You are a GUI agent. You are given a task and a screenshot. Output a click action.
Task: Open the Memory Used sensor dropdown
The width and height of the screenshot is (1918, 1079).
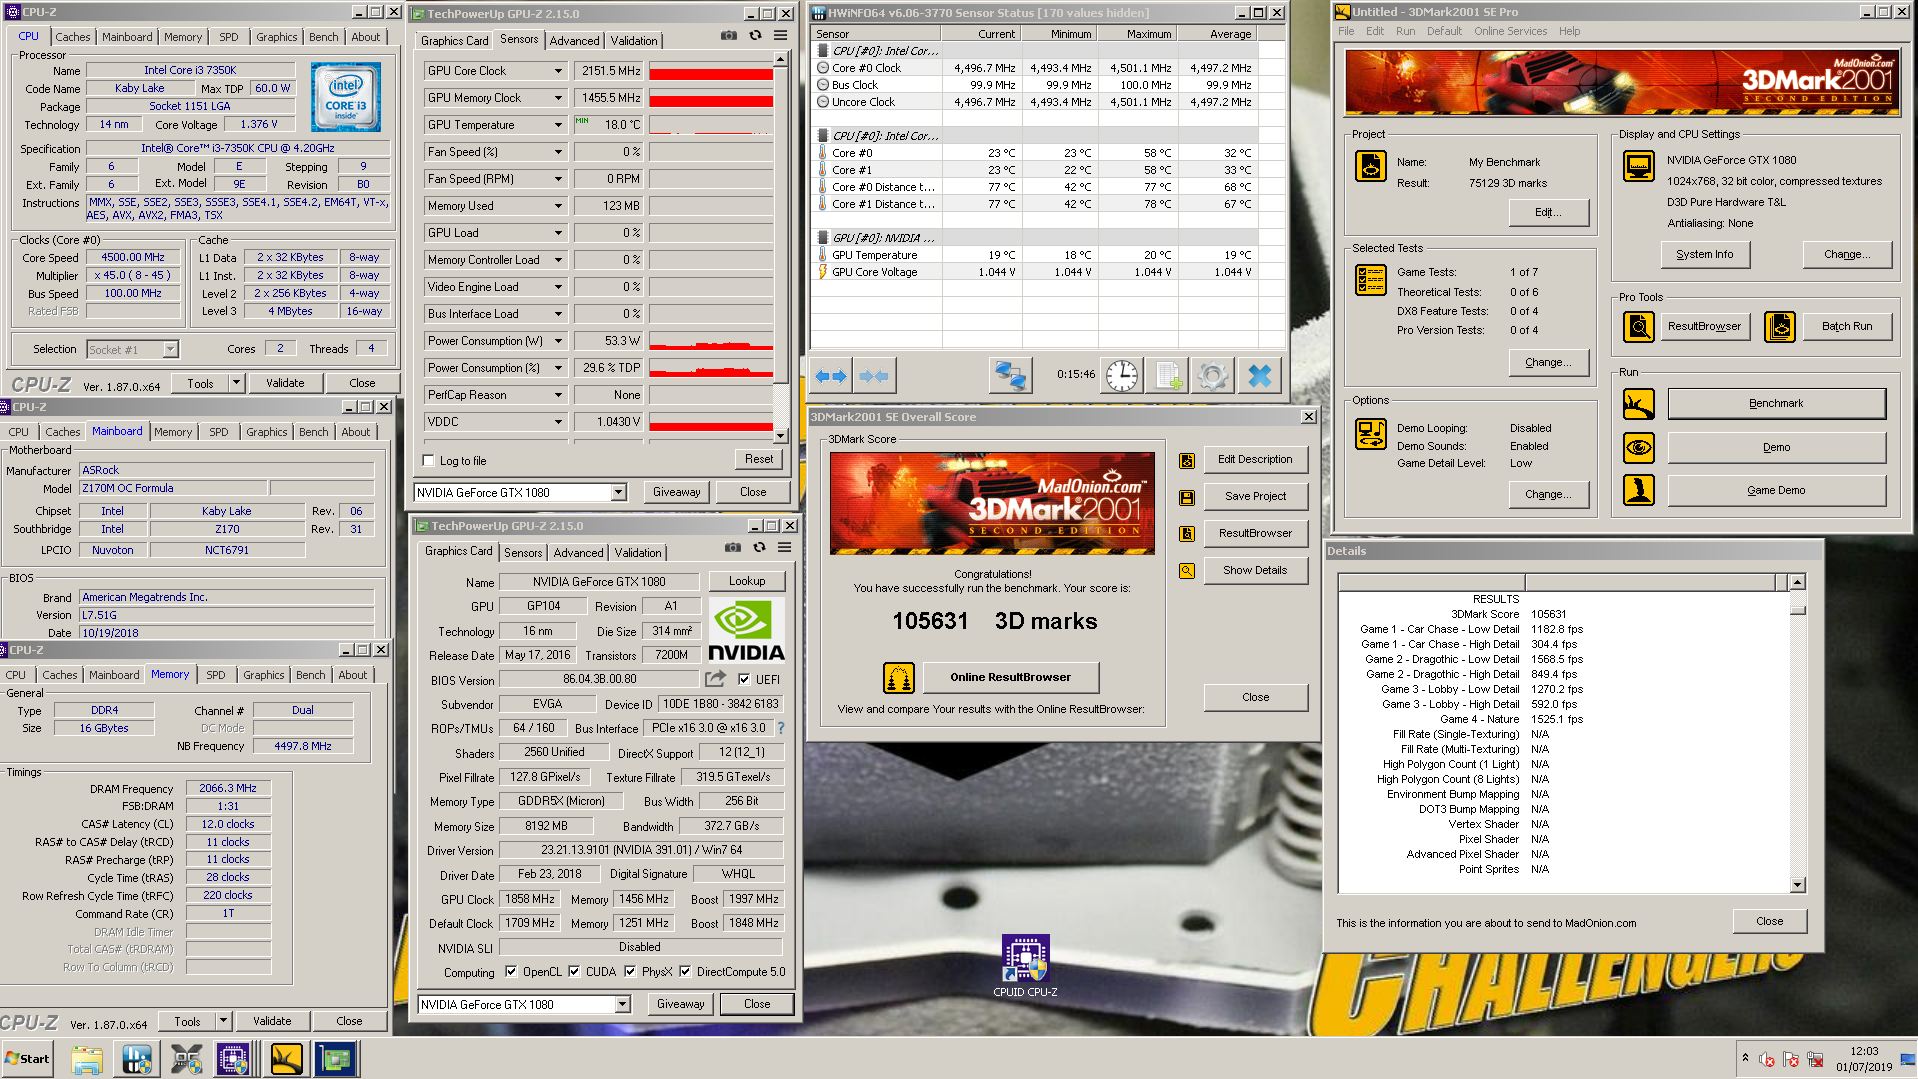[x=558, y=206]
